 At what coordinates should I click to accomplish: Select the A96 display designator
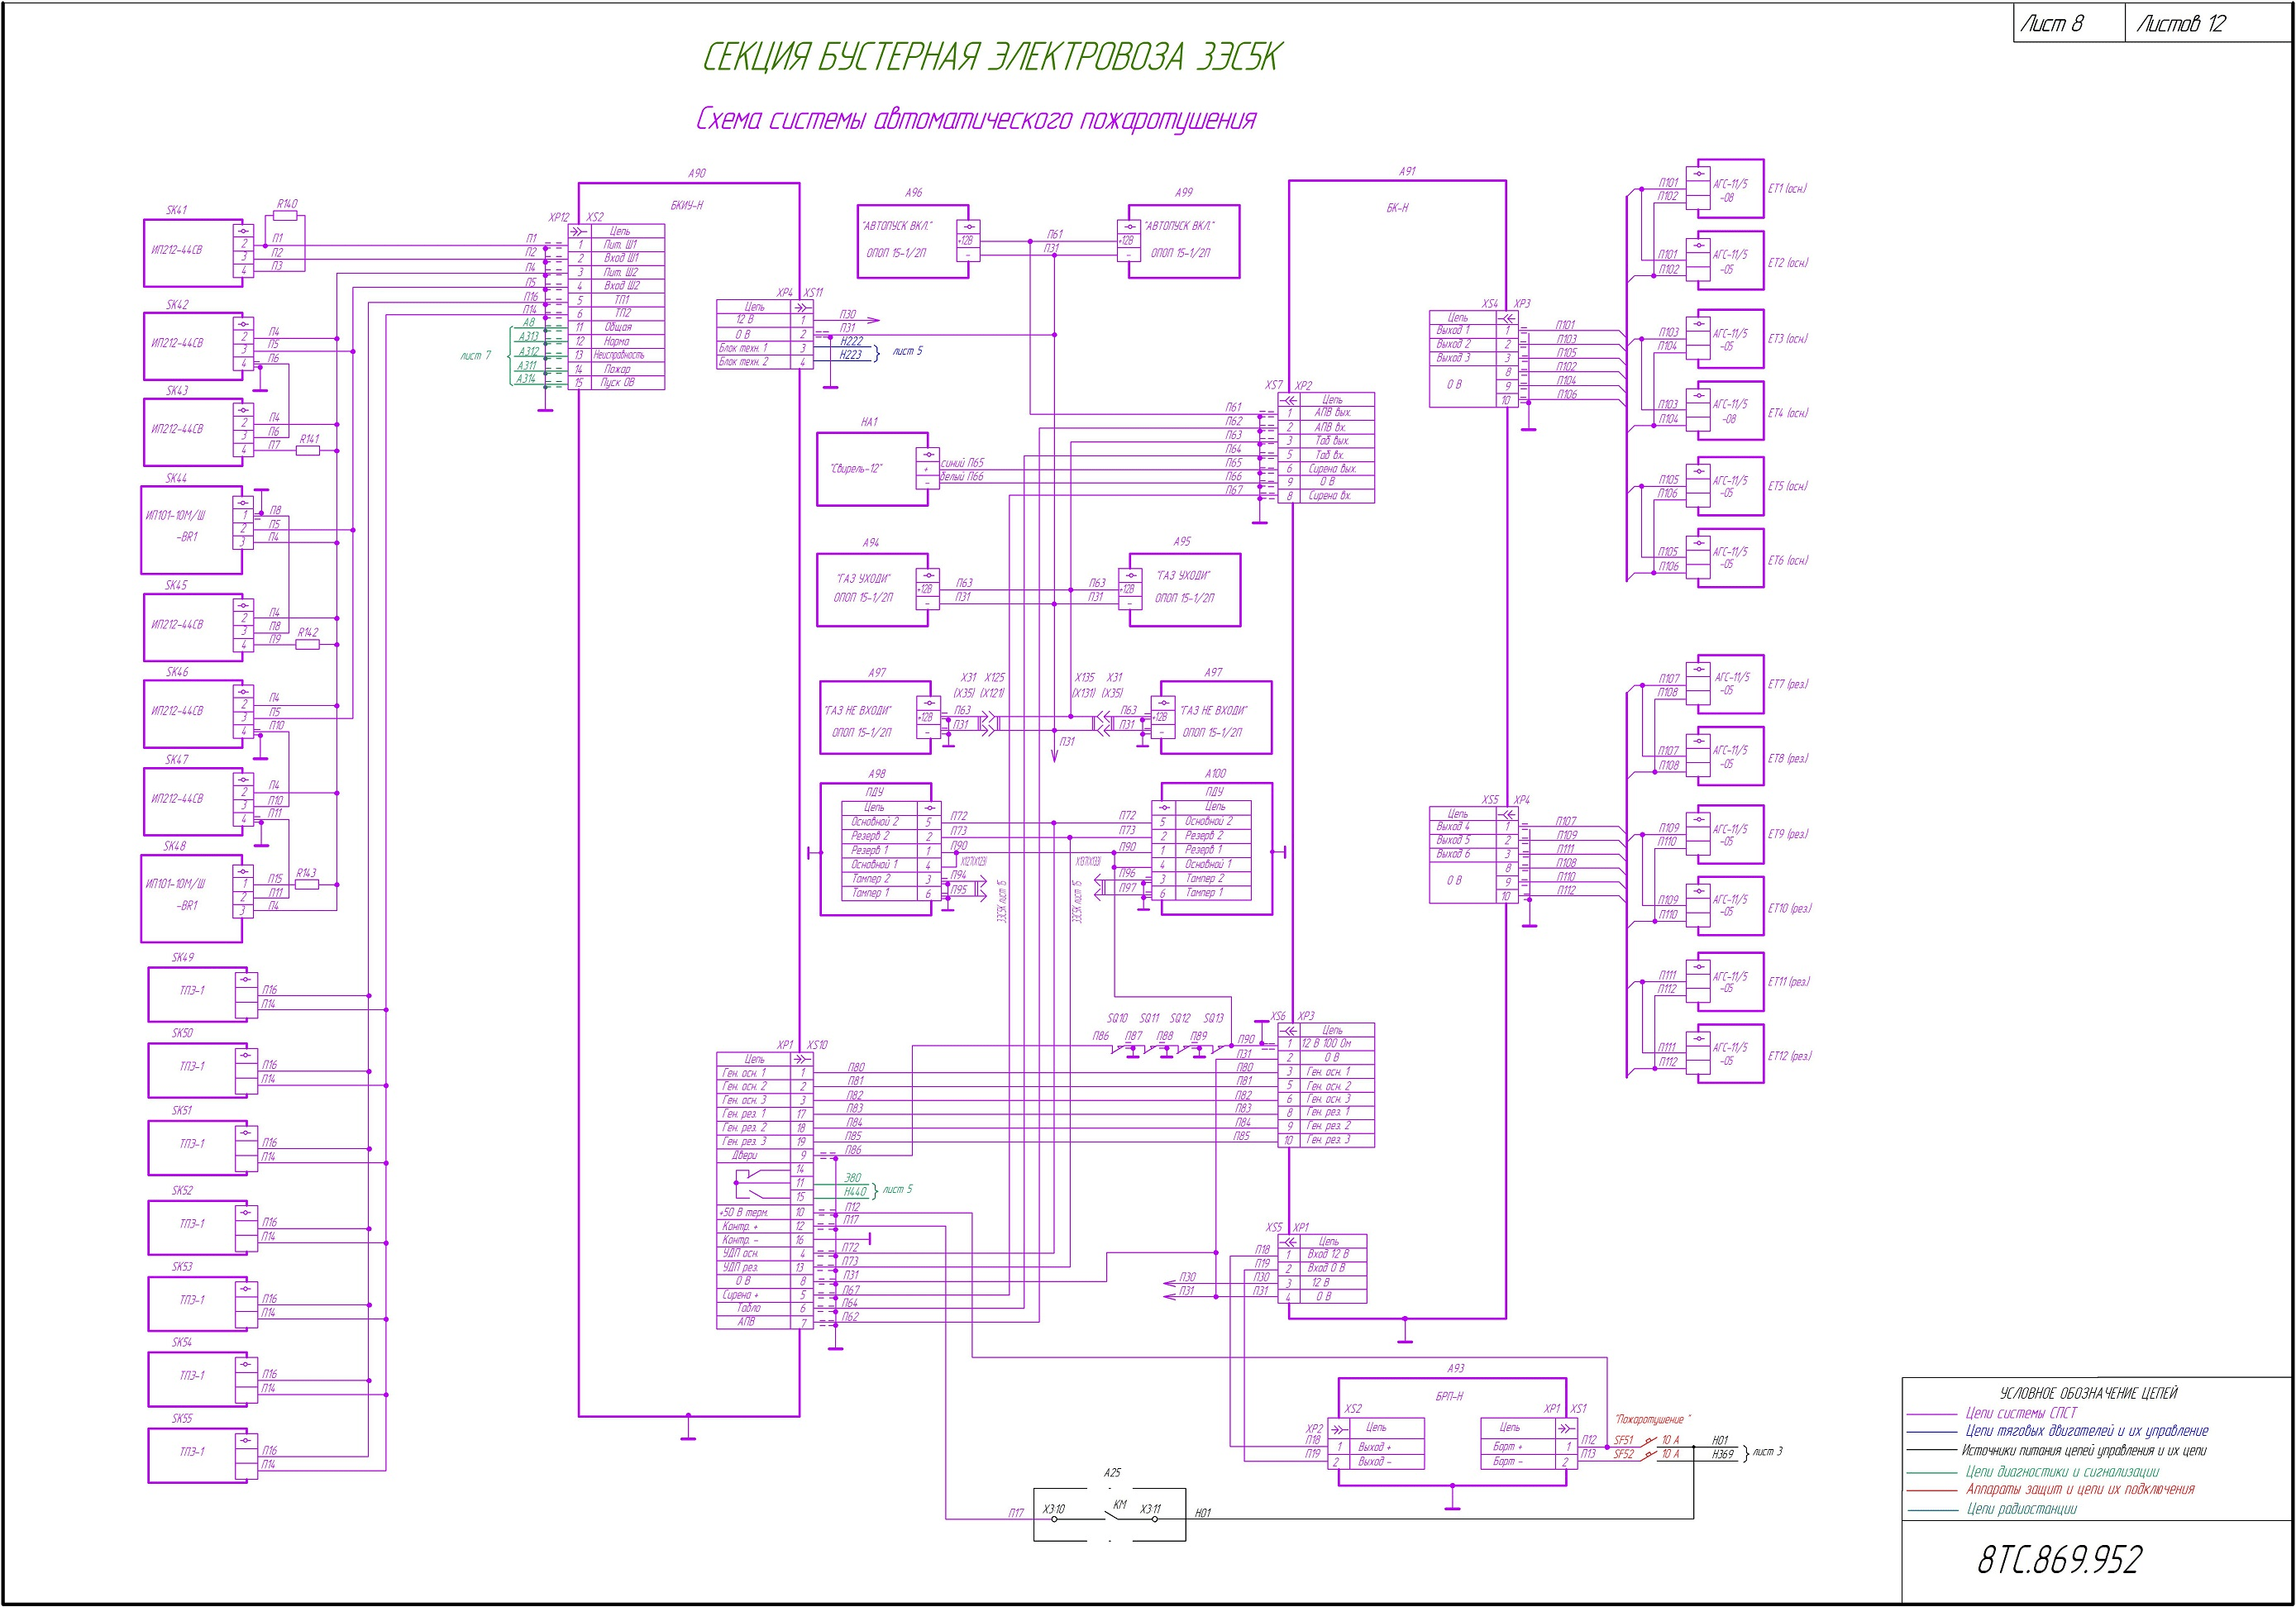pos(913,192)
